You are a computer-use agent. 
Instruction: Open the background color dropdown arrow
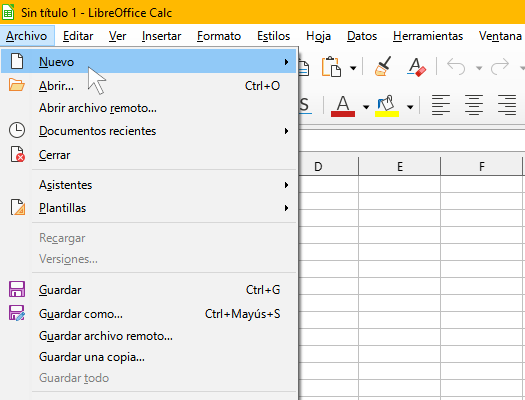pyautogui.click(x=410, y=107)
